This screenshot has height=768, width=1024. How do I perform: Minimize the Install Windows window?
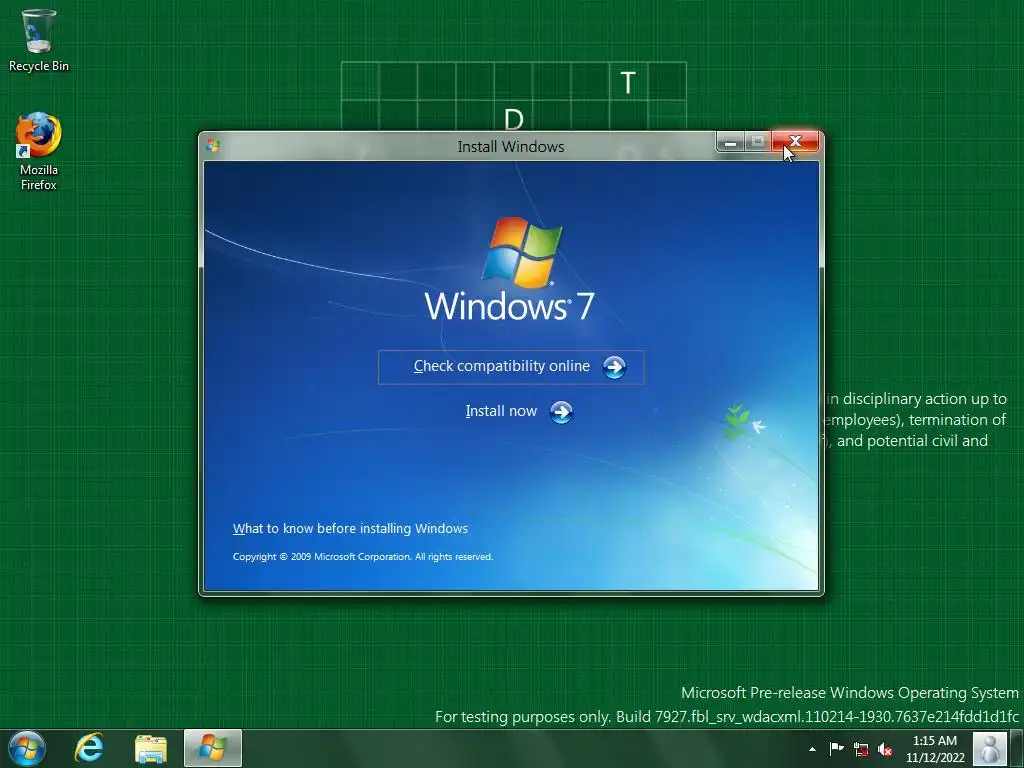pyautogui.click(x=730, y=142)
